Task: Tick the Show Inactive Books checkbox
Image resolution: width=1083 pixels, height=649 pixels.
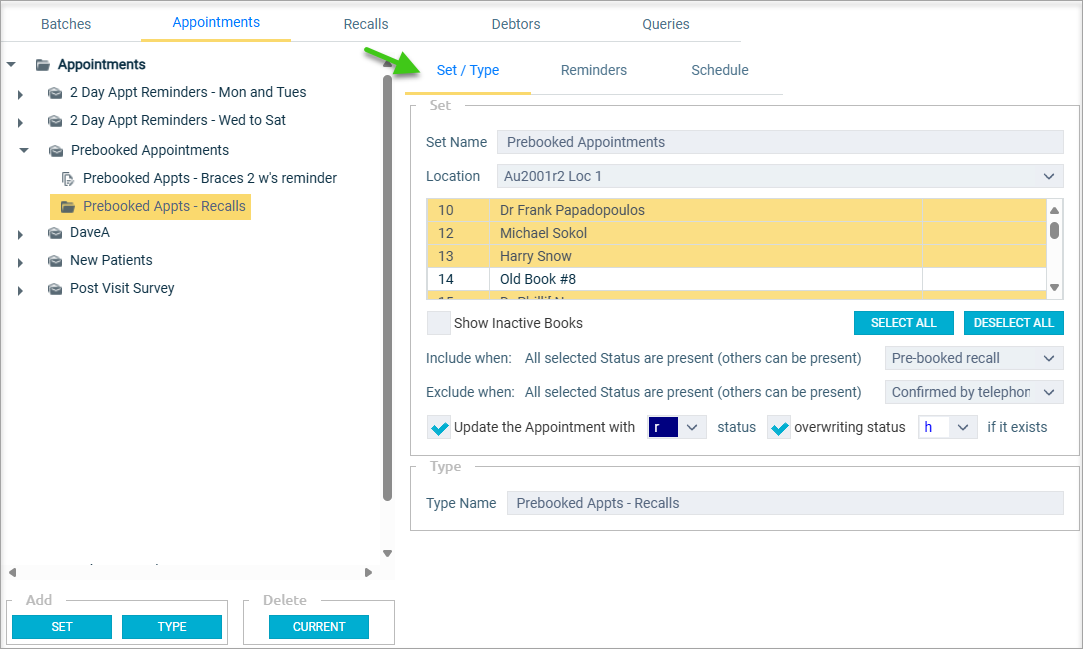Action: (439, 323)
